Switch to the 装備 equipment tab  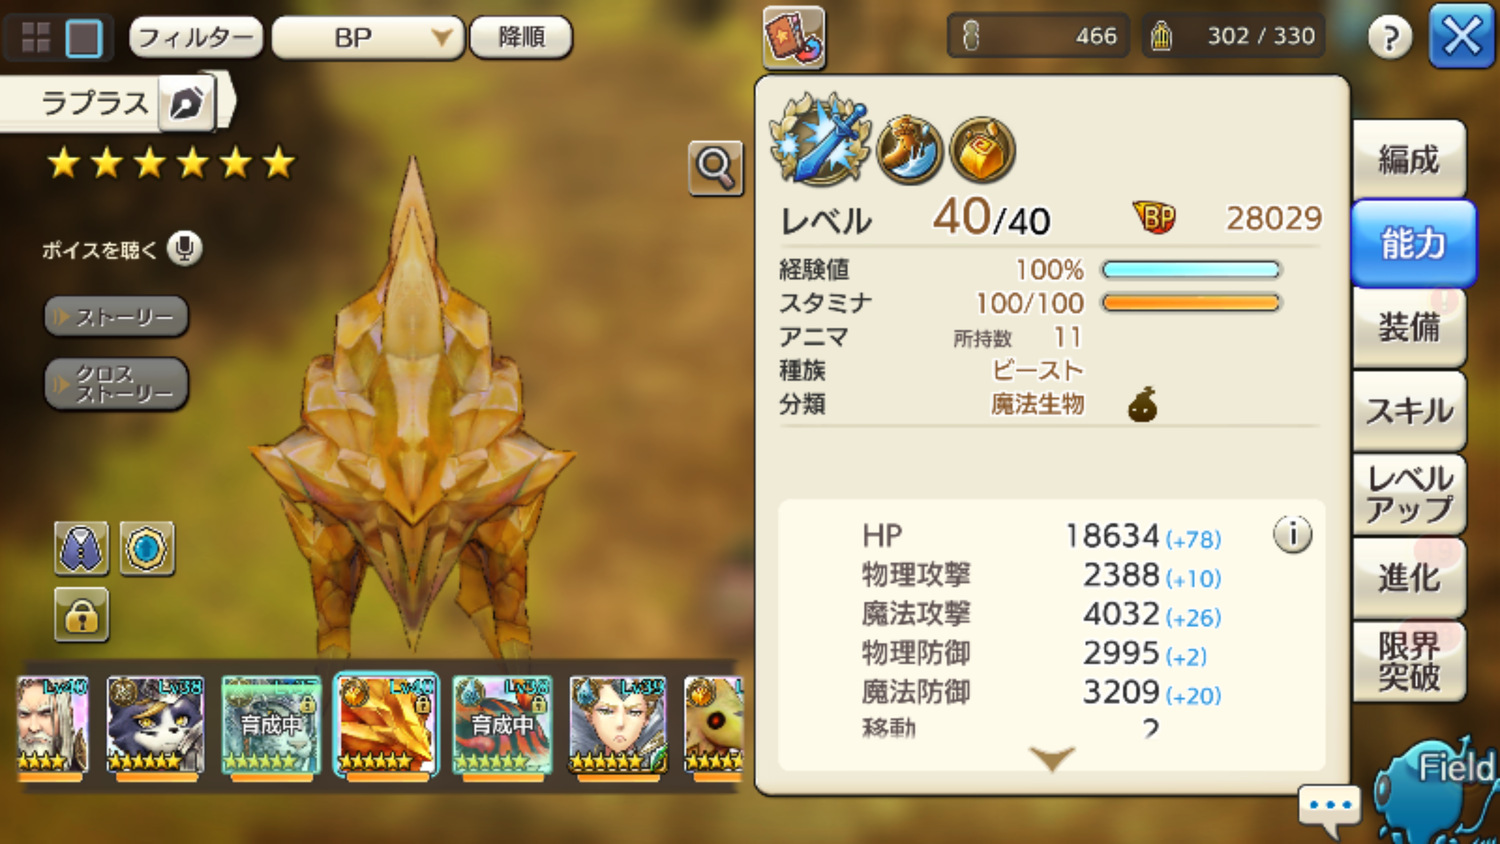click(x=1408, y=328)
